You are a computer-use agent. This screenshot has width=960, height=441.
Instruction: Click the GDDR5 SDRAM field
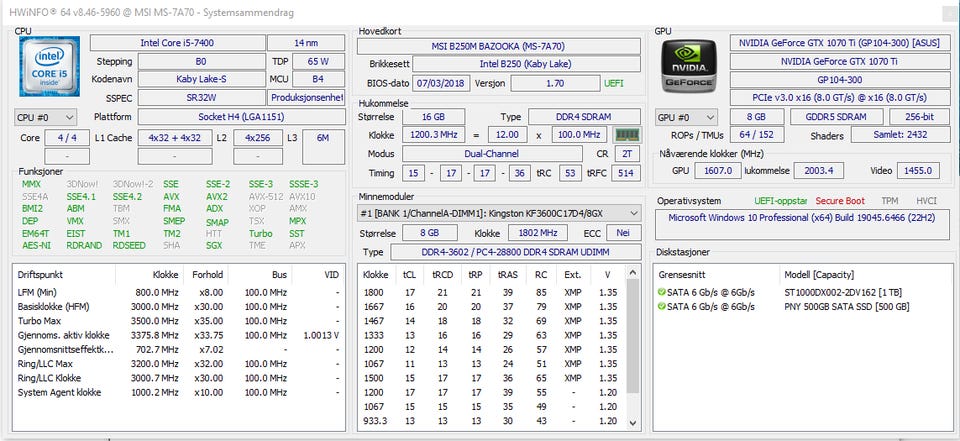coord(836,117)
